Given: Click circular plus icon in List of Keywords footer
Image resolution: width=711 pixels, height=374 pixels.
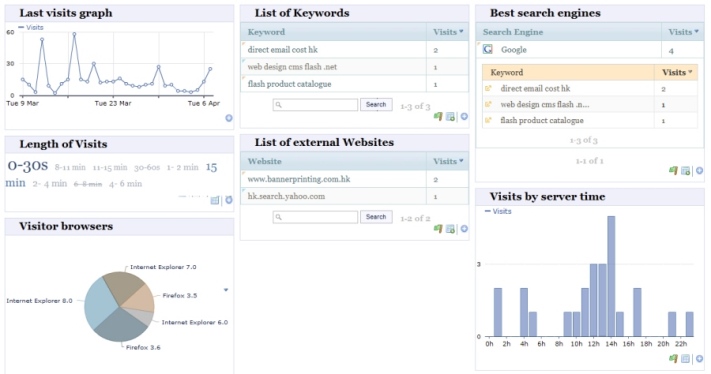Looking at the screenshot, I should pos(464,117).
